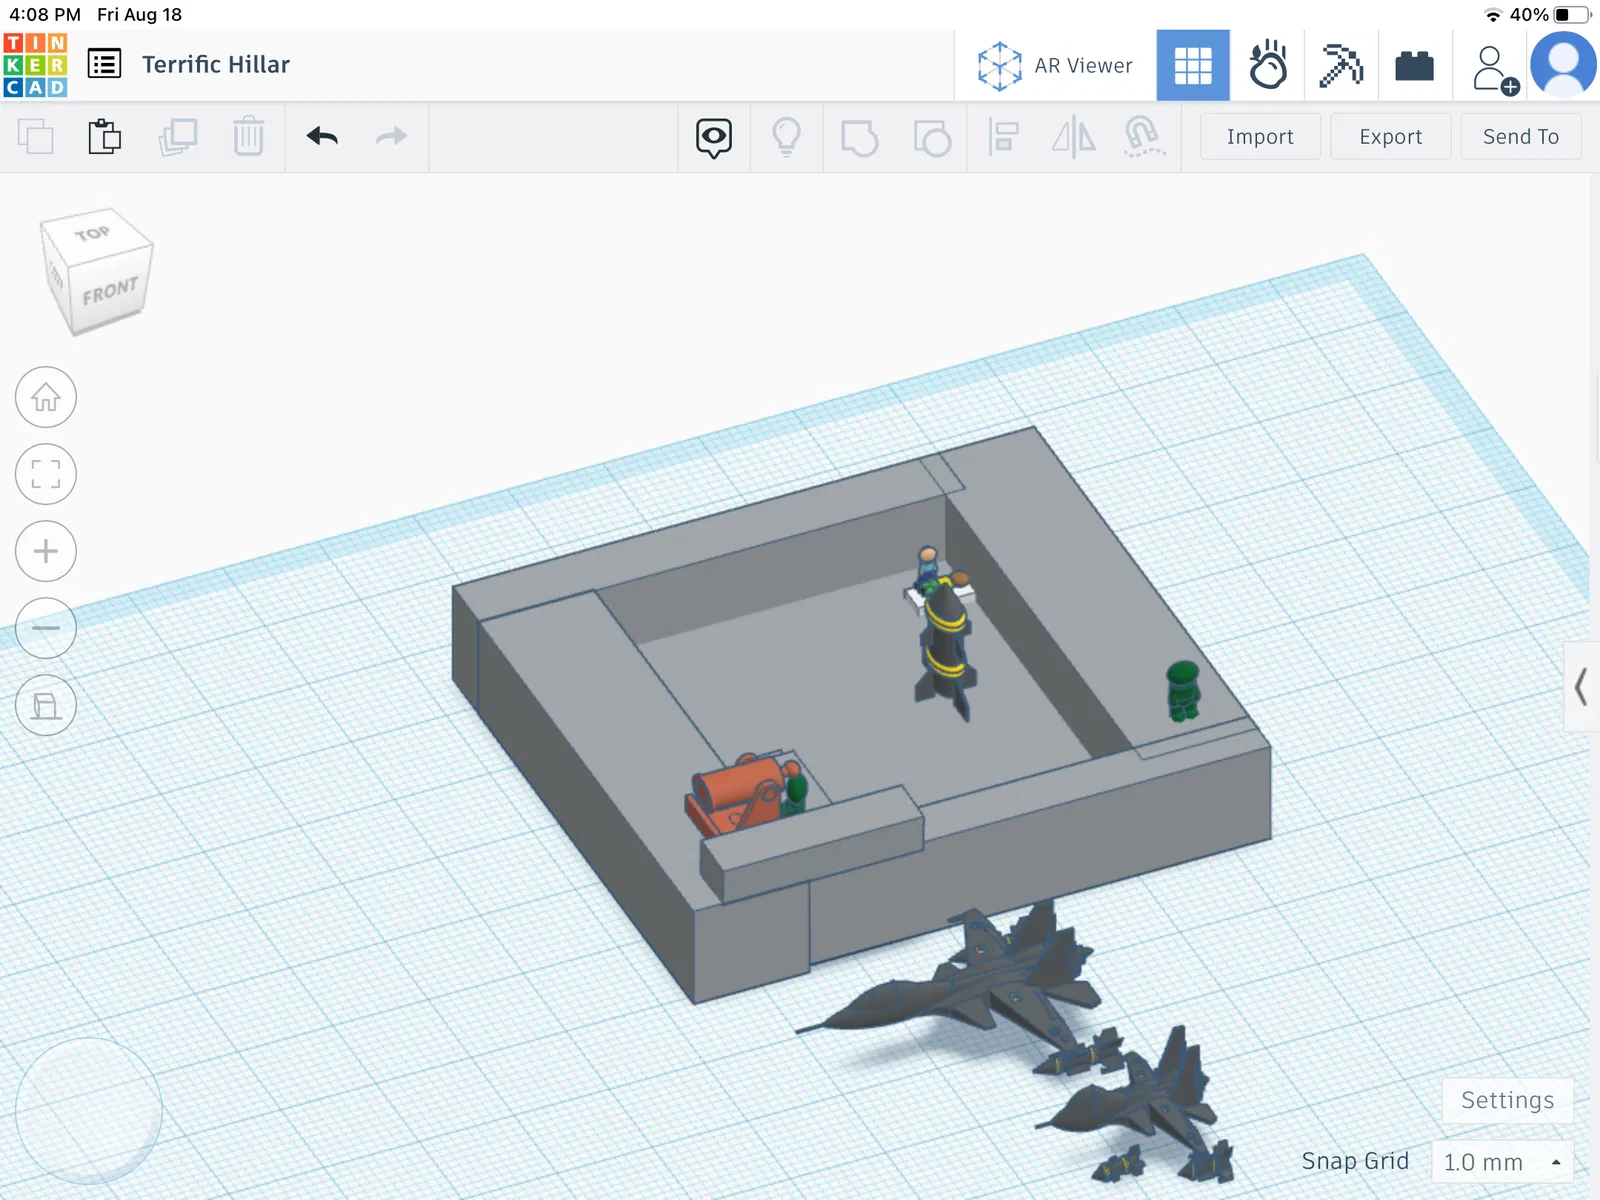
Task: Click the FRONT face of view cube
Action: coord(110,292)
